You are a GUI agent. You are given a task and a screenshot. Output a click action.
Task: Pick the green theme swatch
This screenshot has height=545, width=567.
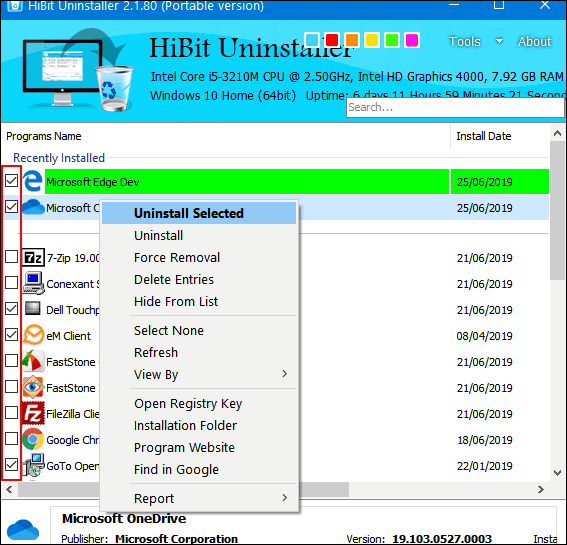click(392, 40)
